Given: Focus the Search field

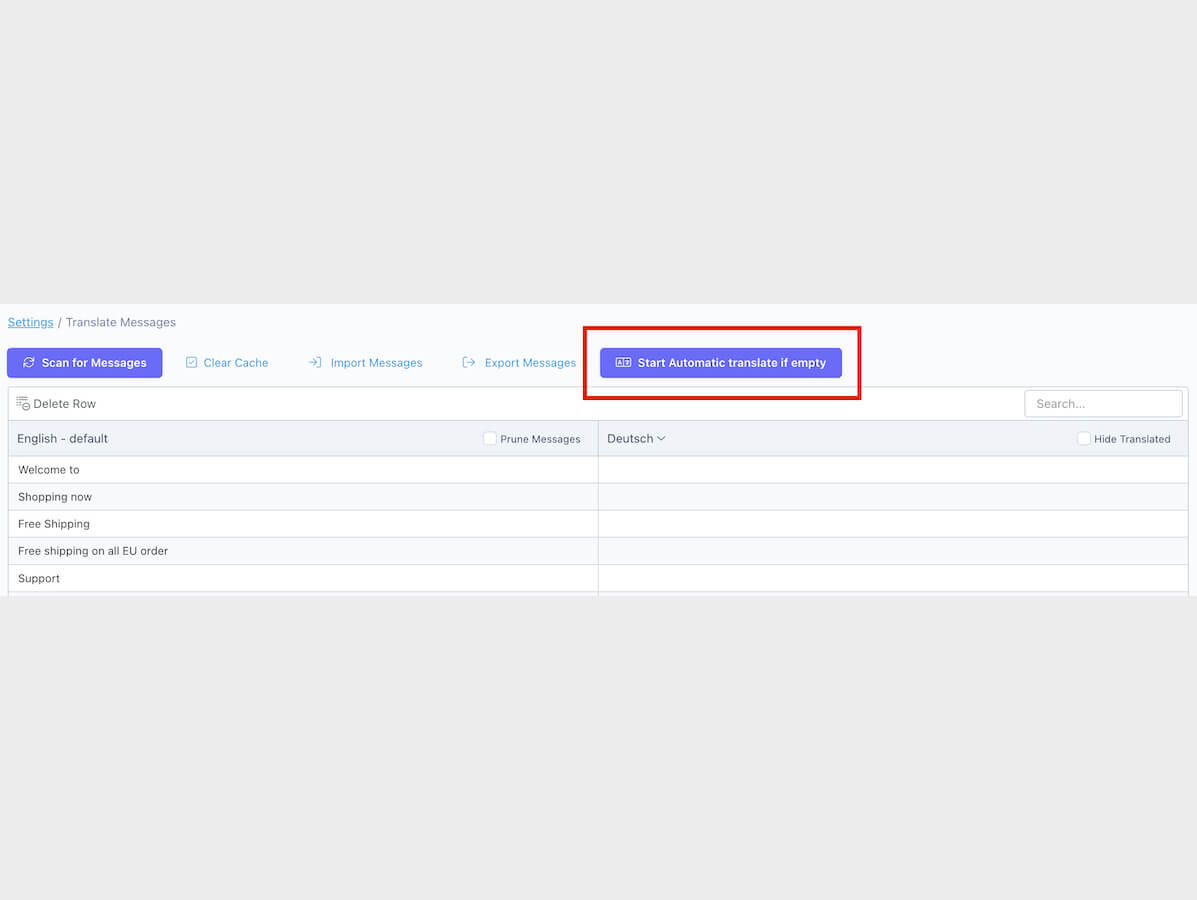Looking at the screenshot, I should (x=1103, y=404).
